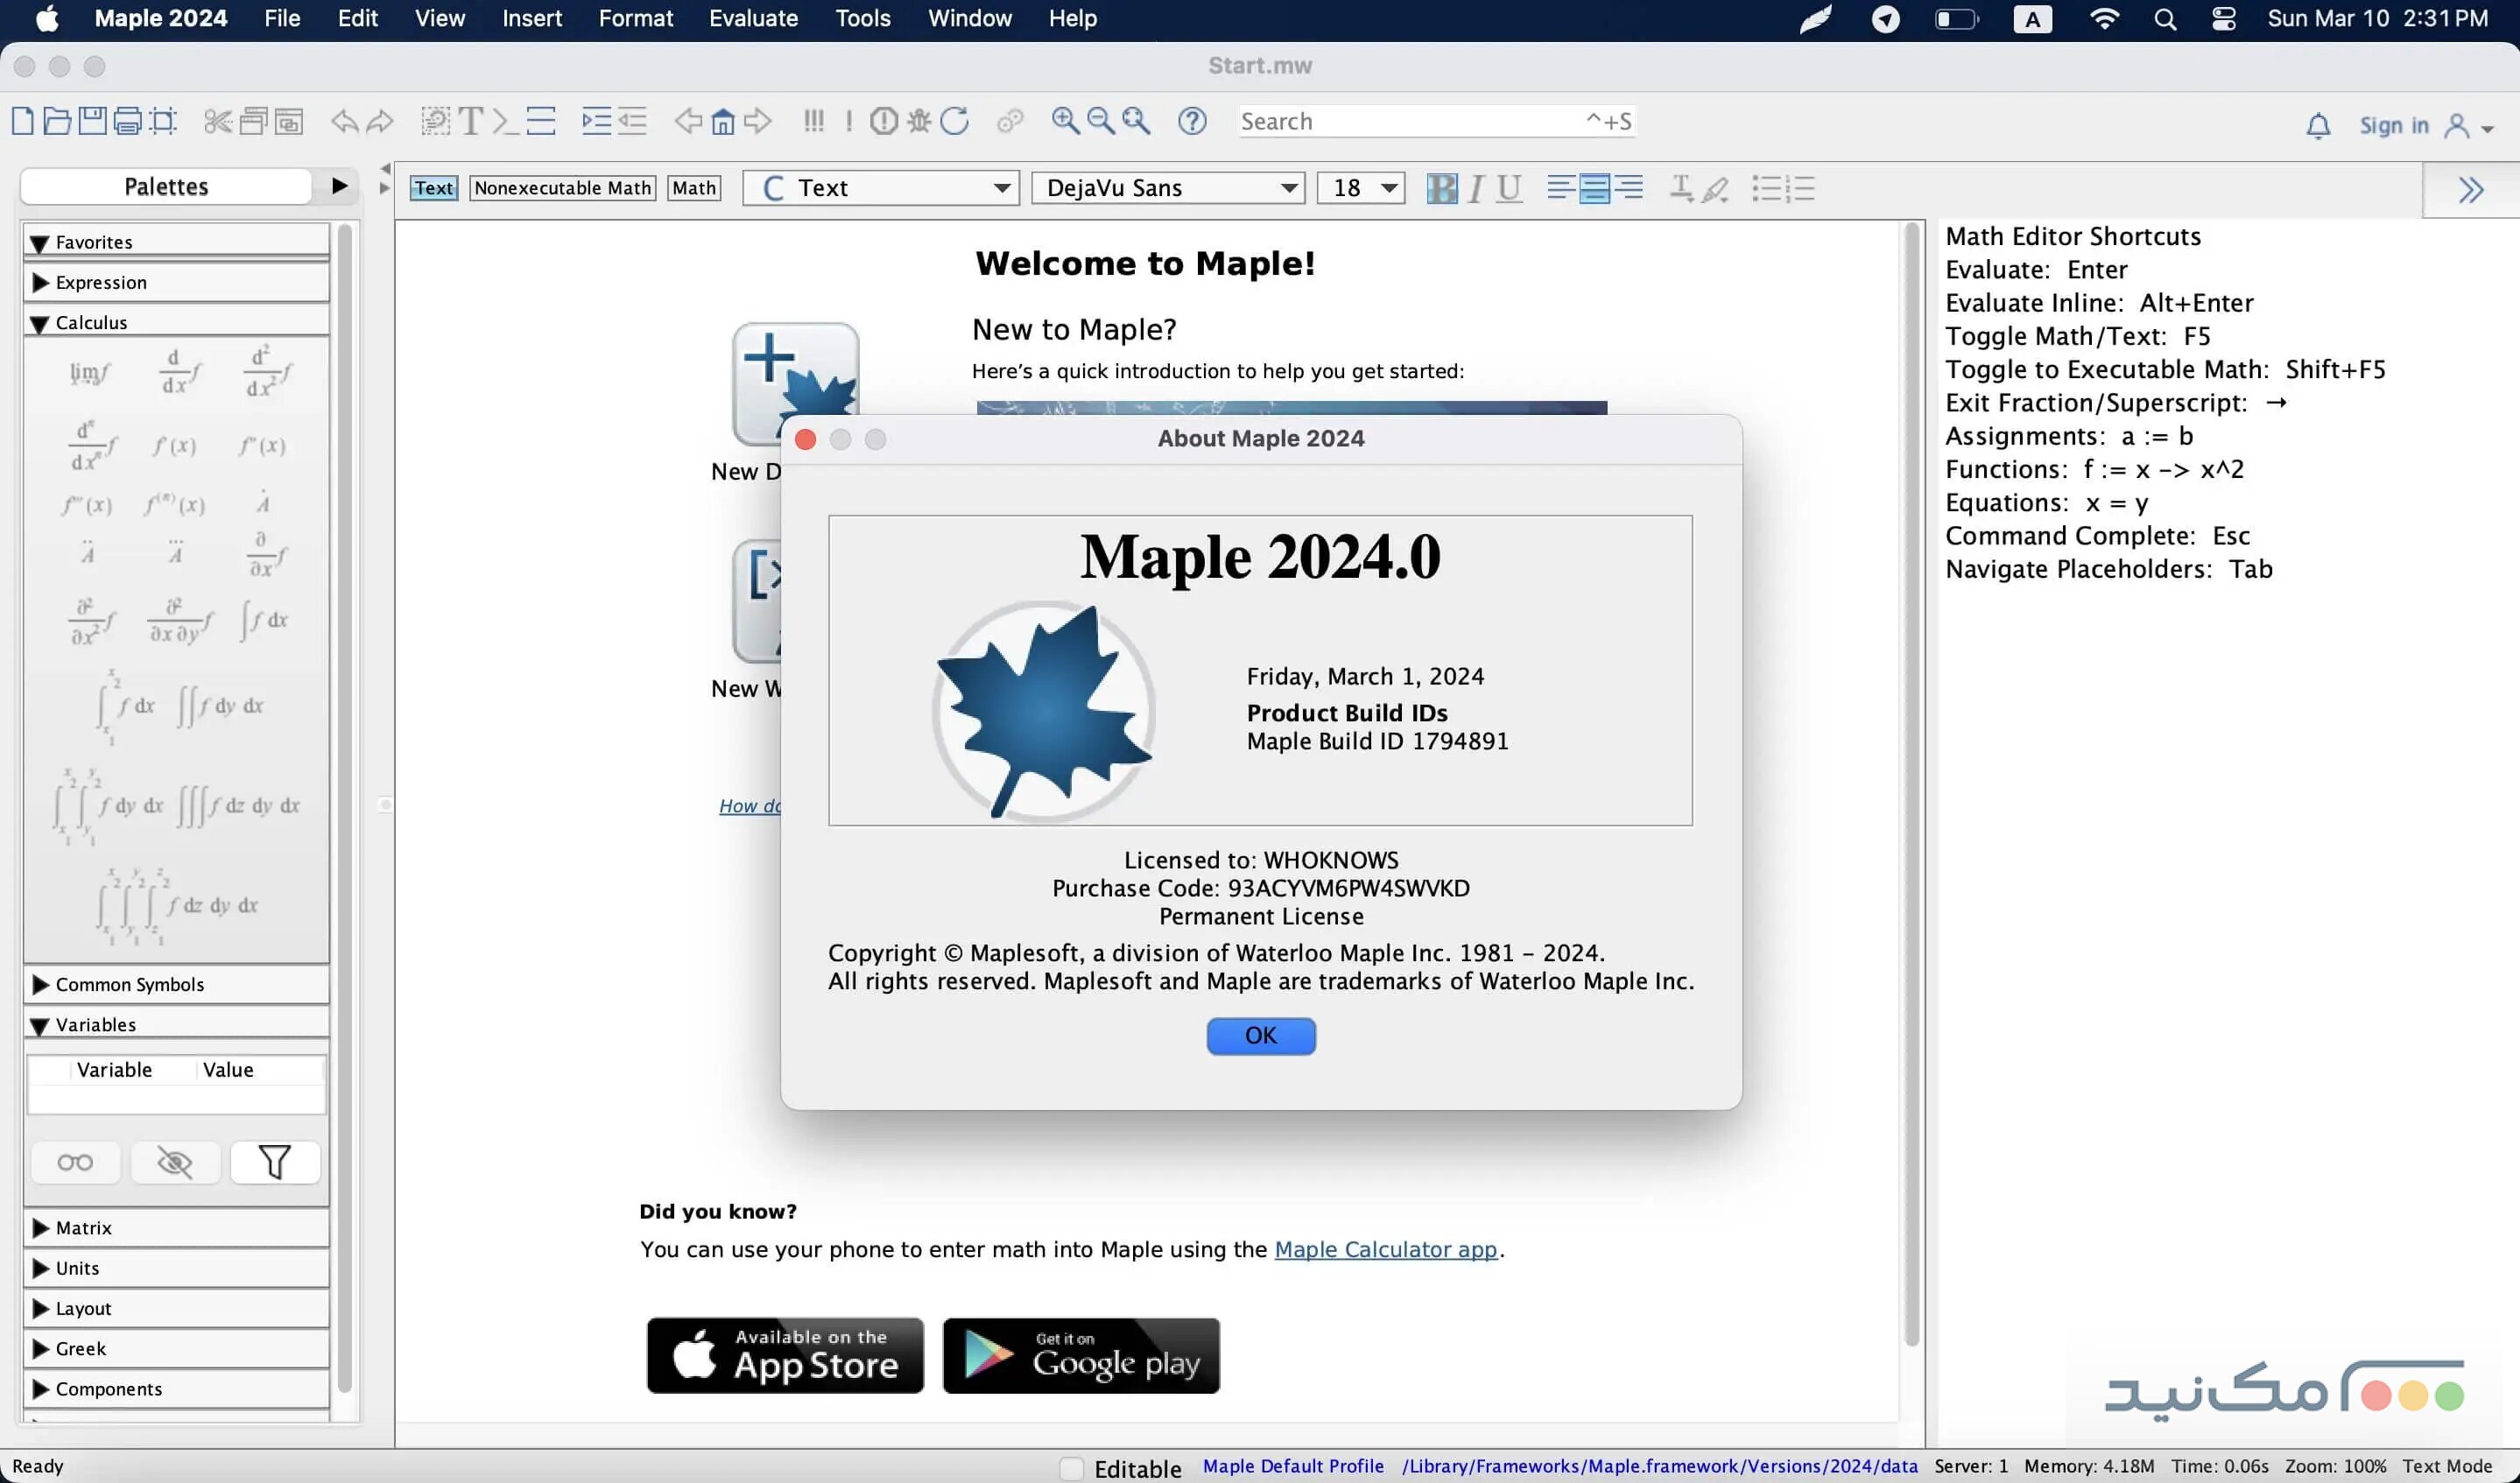
Task: Open the debug program icon
Action: pyautogui.click(x=918, y=120)
